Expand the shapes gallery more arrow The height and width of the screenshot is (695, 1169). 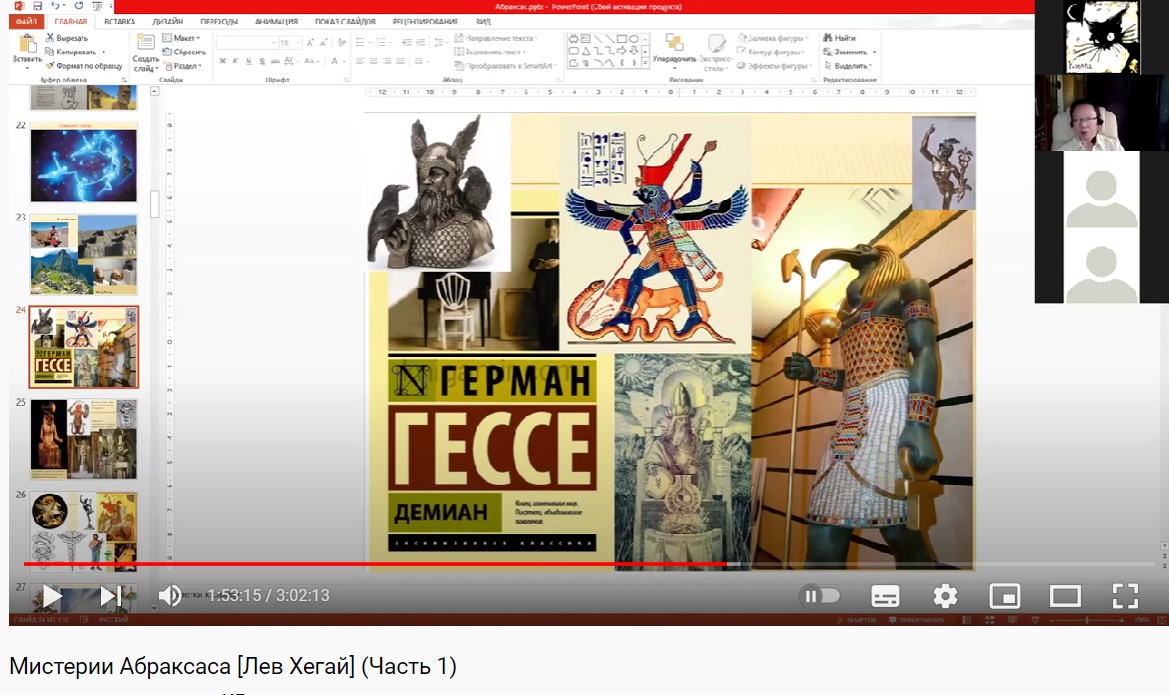pos(646,65)
